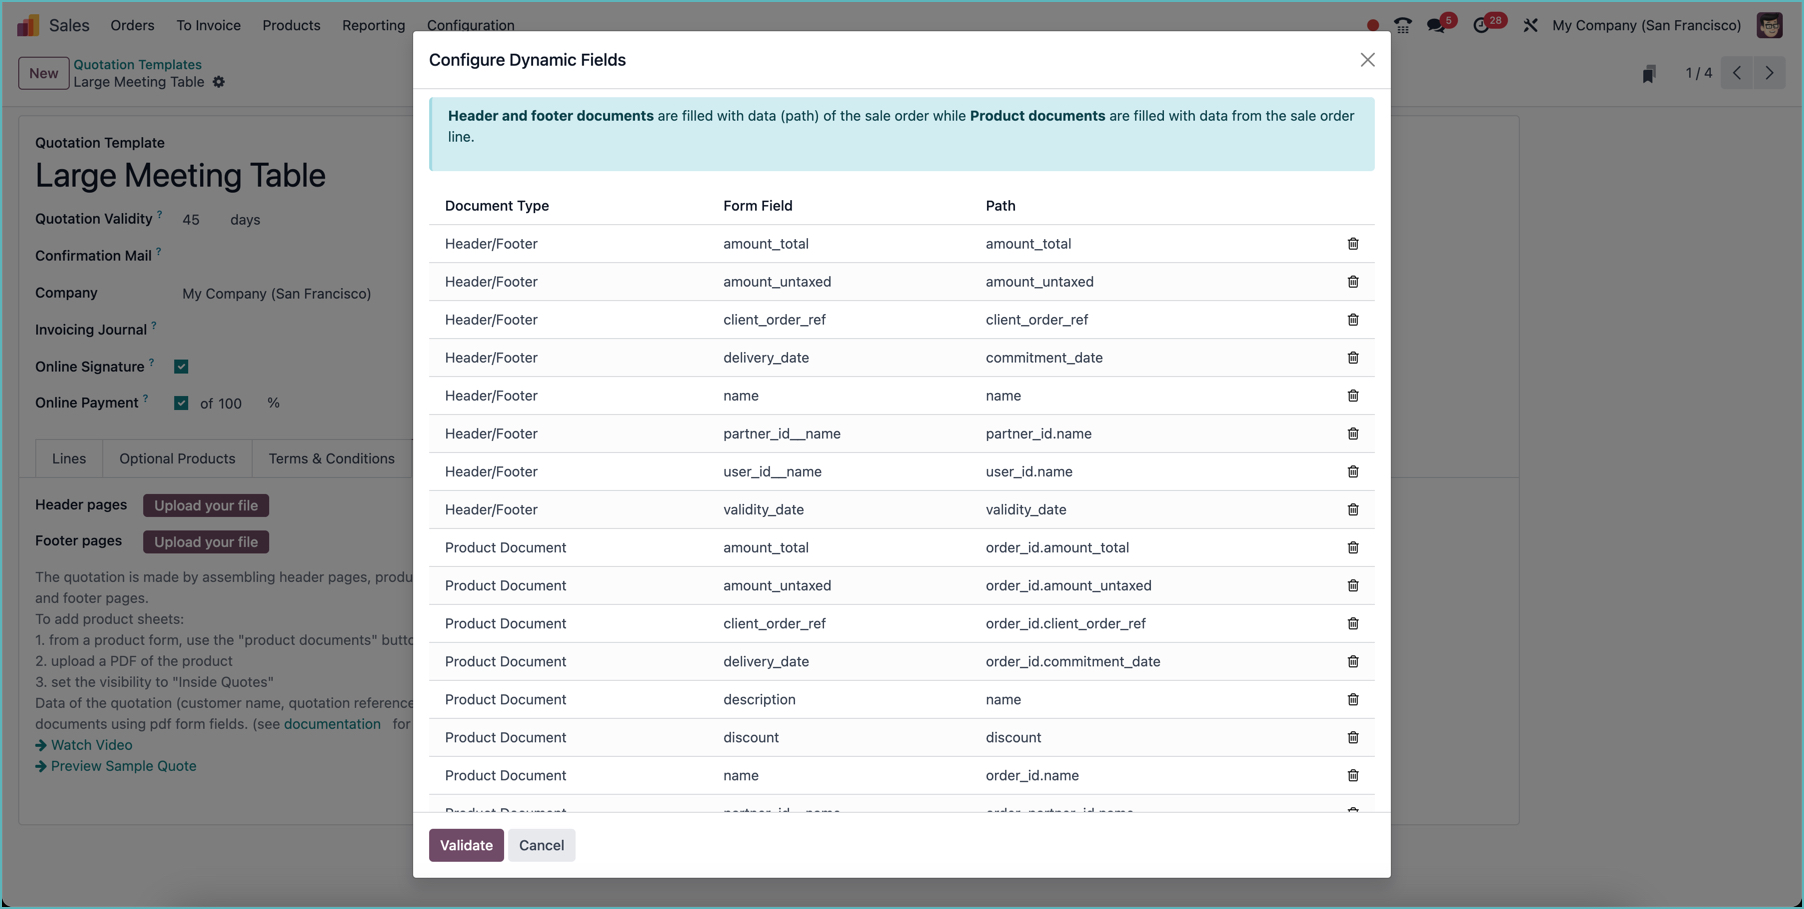This screenshot has height=909, width=1804.
Task: Remove the order_id.client_order_ref row
Action: tap(1352, 624)
